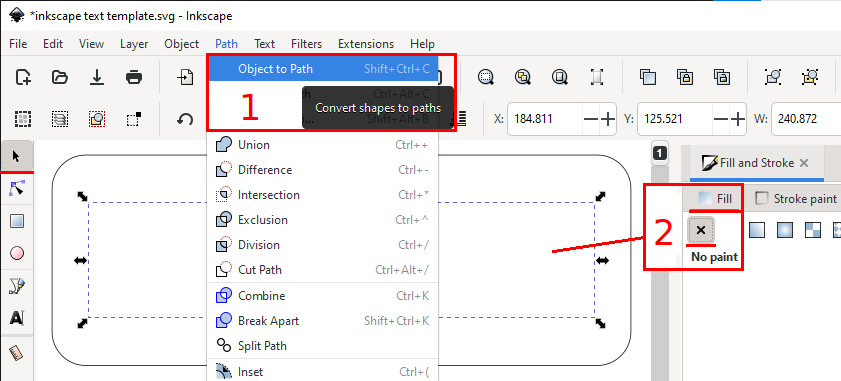Select the Text tool in the toolbox
Viewport: 841px width, 381px height.
click(x=17, y=318)
